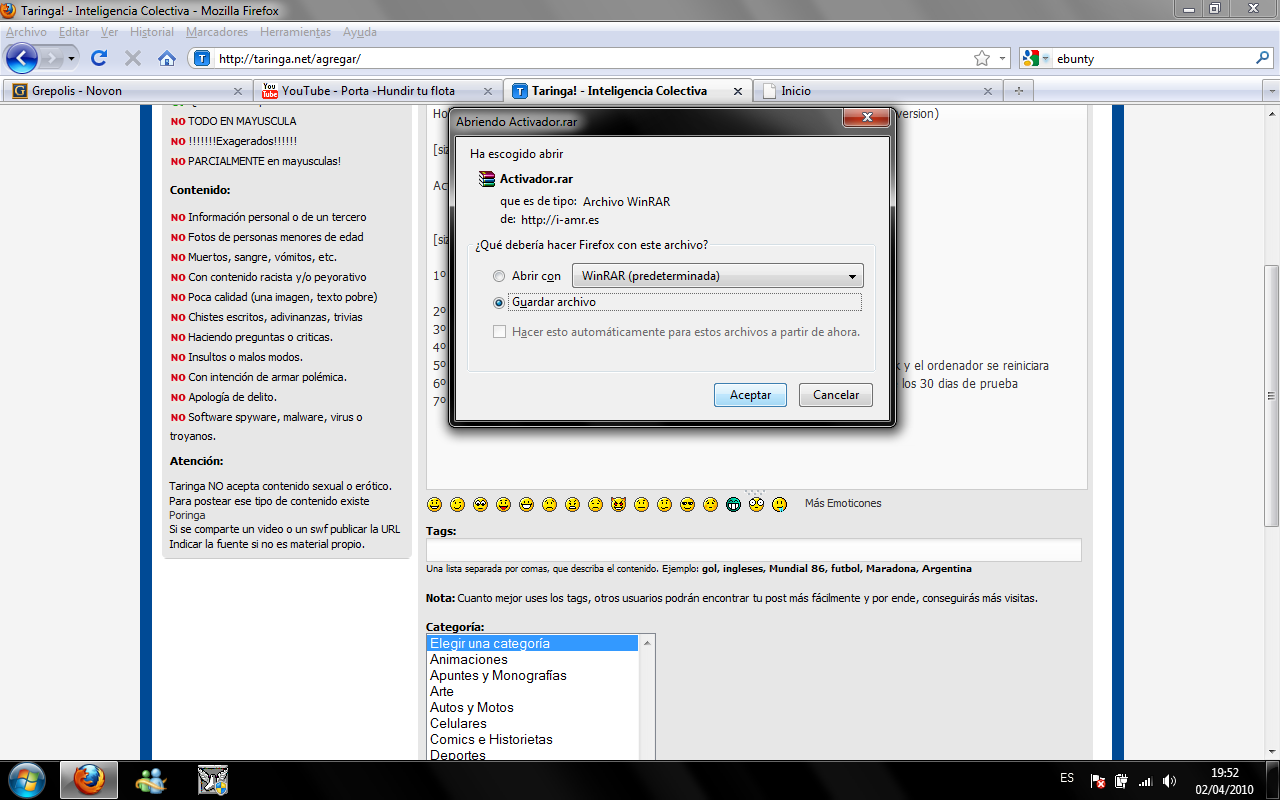Click the network signal tray icon
This screenshot has width=1280, height=800.
click(1146, 781)
